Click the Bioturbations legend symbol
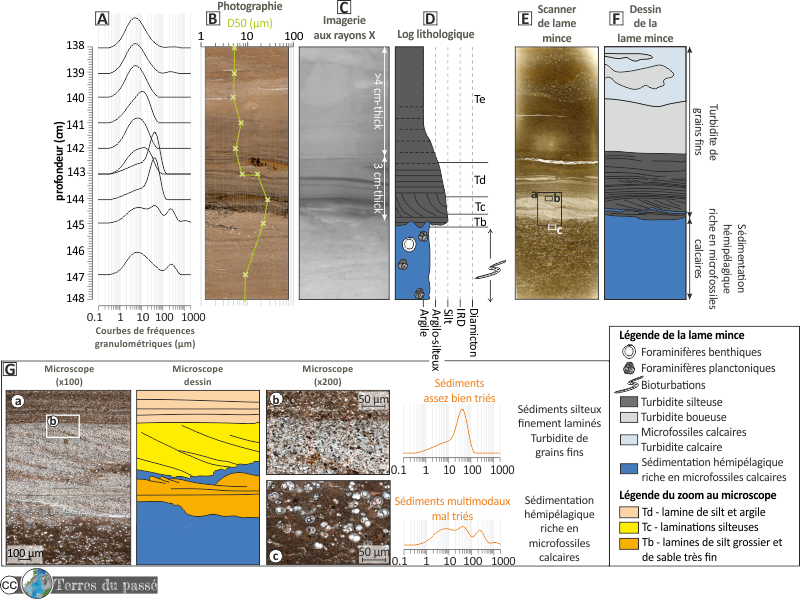The width and height of the screenshot is (800, 600). [x=627, y=385]
